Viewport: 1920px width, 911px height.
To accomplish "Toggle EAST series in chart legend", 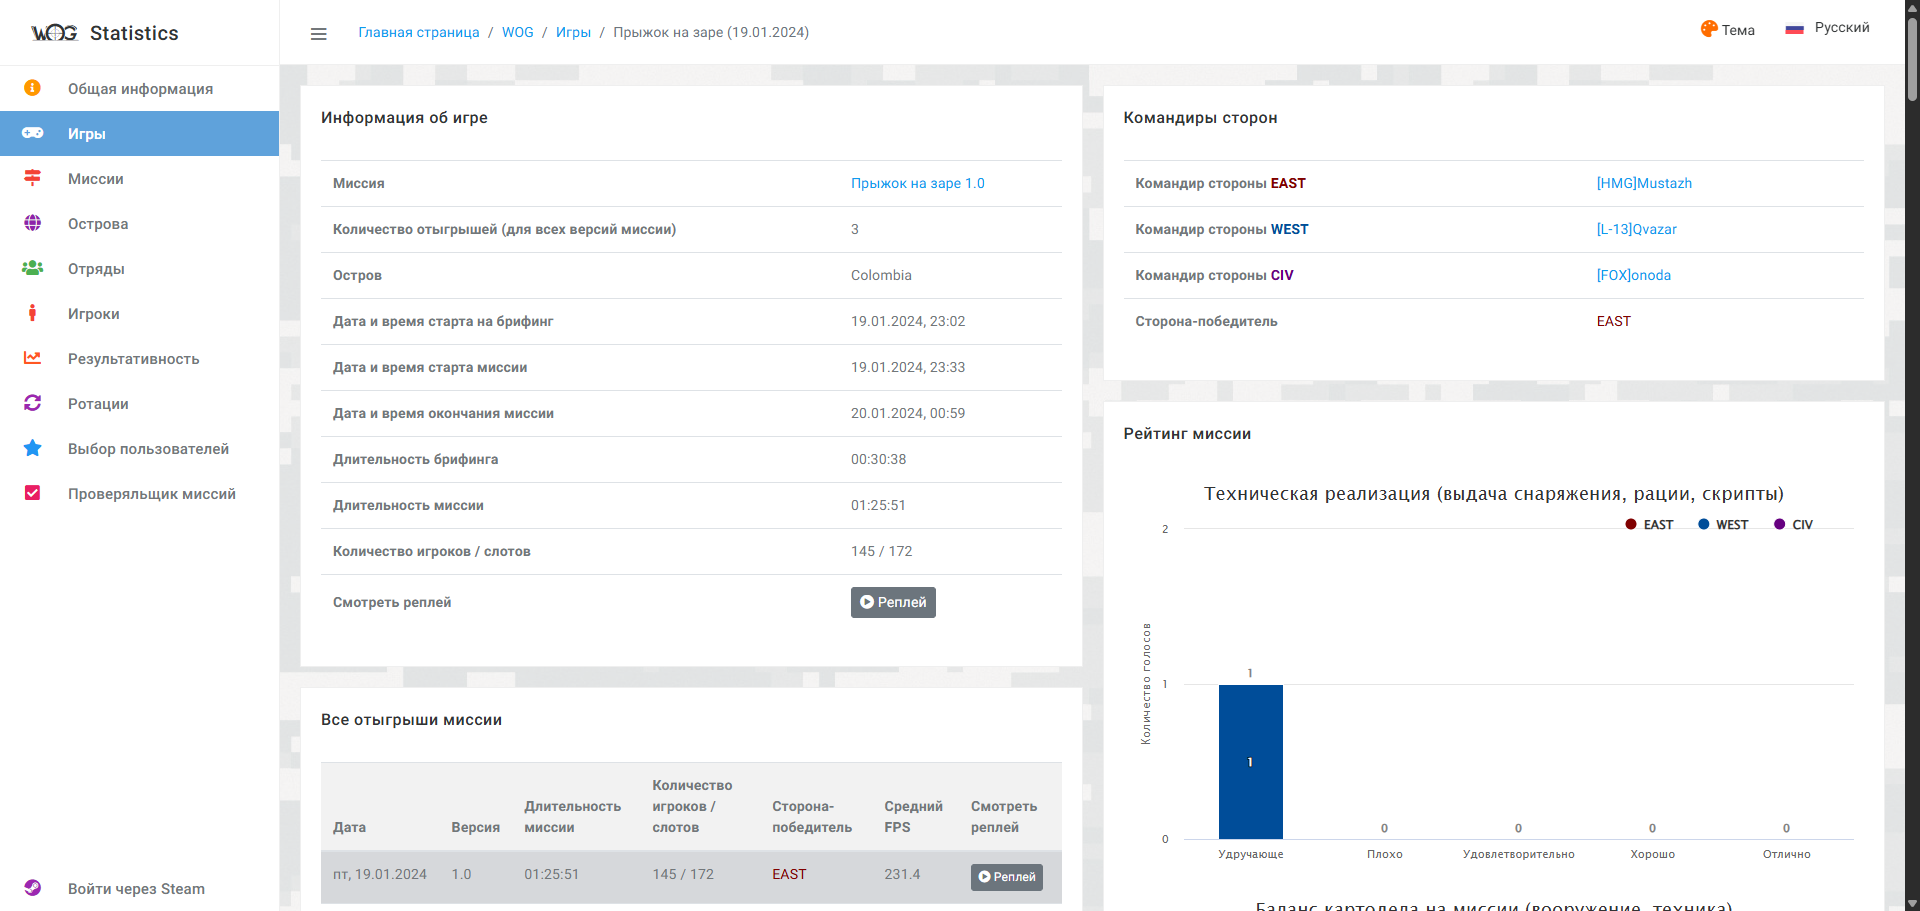I will tap(1649, 525).
